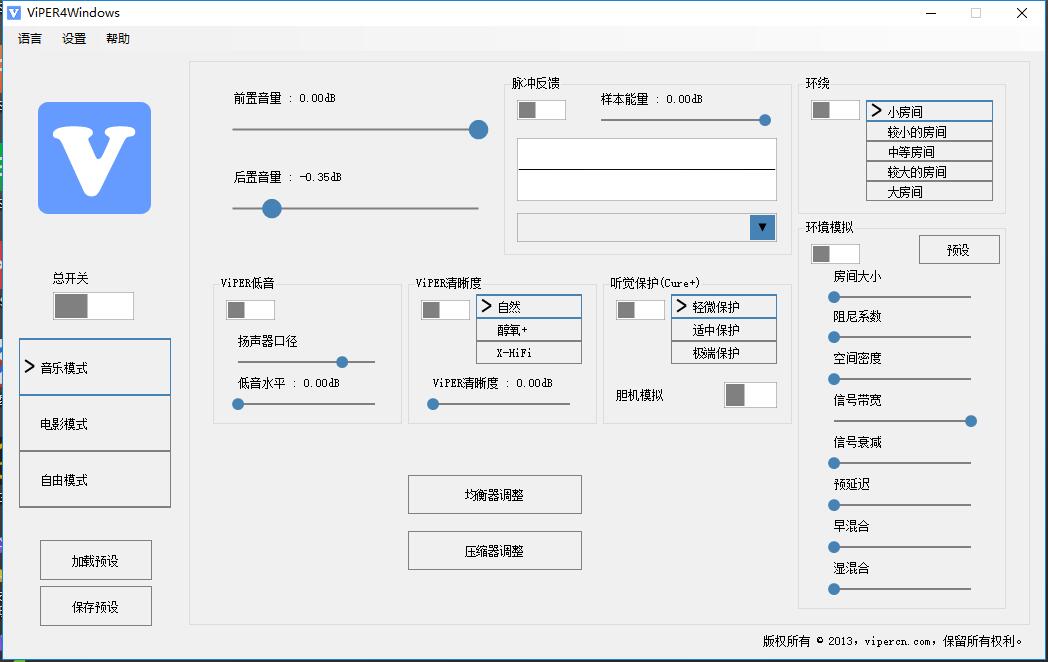Switch on the 脉冲反馈 convolver toggle
The image size is (1048, 662).
[x=541, y=110]
